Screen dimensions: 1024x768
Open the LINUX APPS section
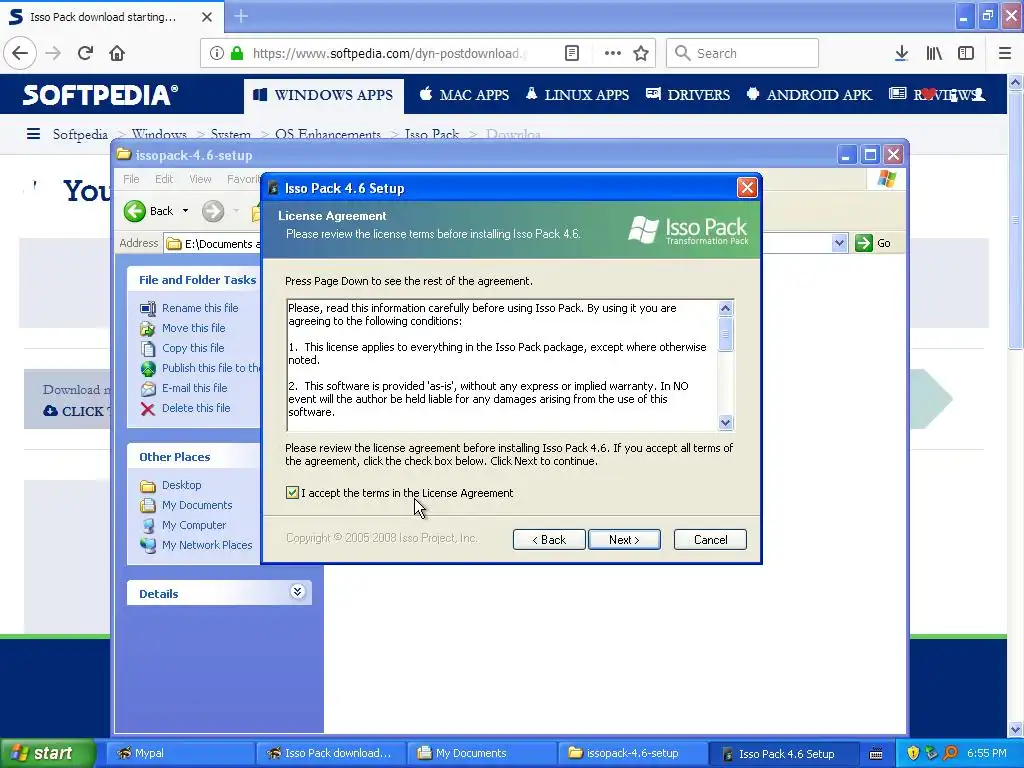click(577, 95)
